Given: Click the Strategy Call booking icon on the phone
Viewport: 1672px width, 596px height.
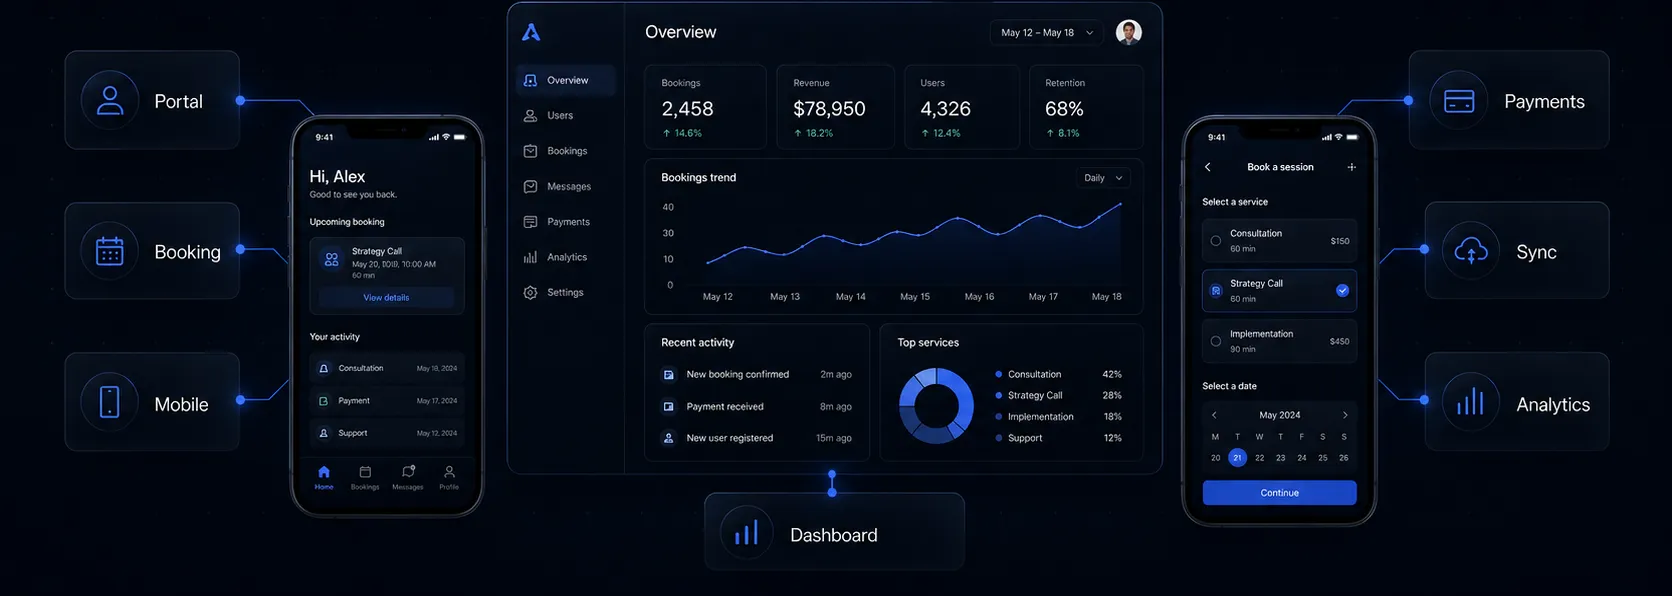Looking at the screenshot, I should tap(332, 260).
